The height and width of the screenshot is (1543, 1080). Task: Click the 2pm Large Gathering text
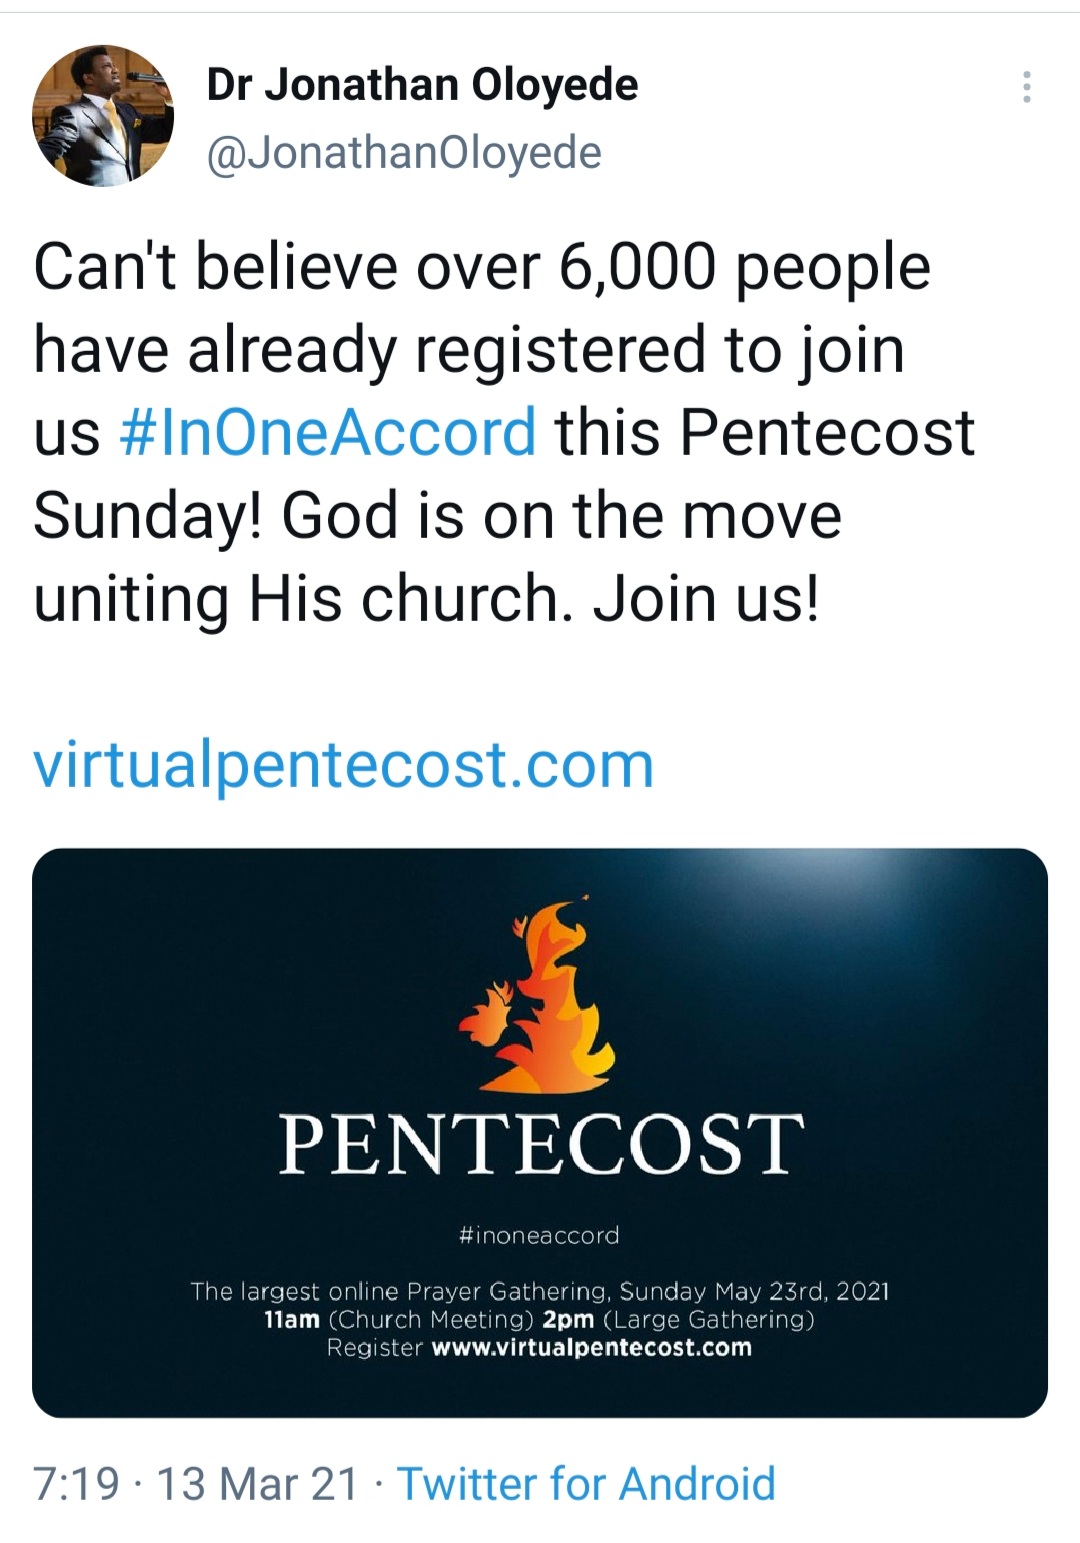679,1319
